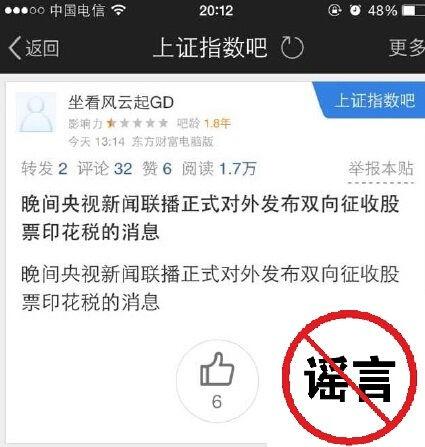Tap the WiFi status icon
Image resolution: width=425 pixels, height=447 pixels.
click(x=119, y=10)
